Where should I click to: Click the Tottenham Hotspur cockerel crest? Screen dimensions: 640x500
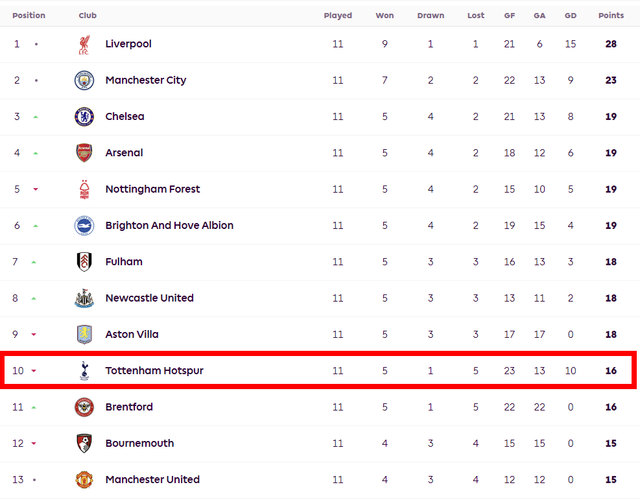point(84,371)
